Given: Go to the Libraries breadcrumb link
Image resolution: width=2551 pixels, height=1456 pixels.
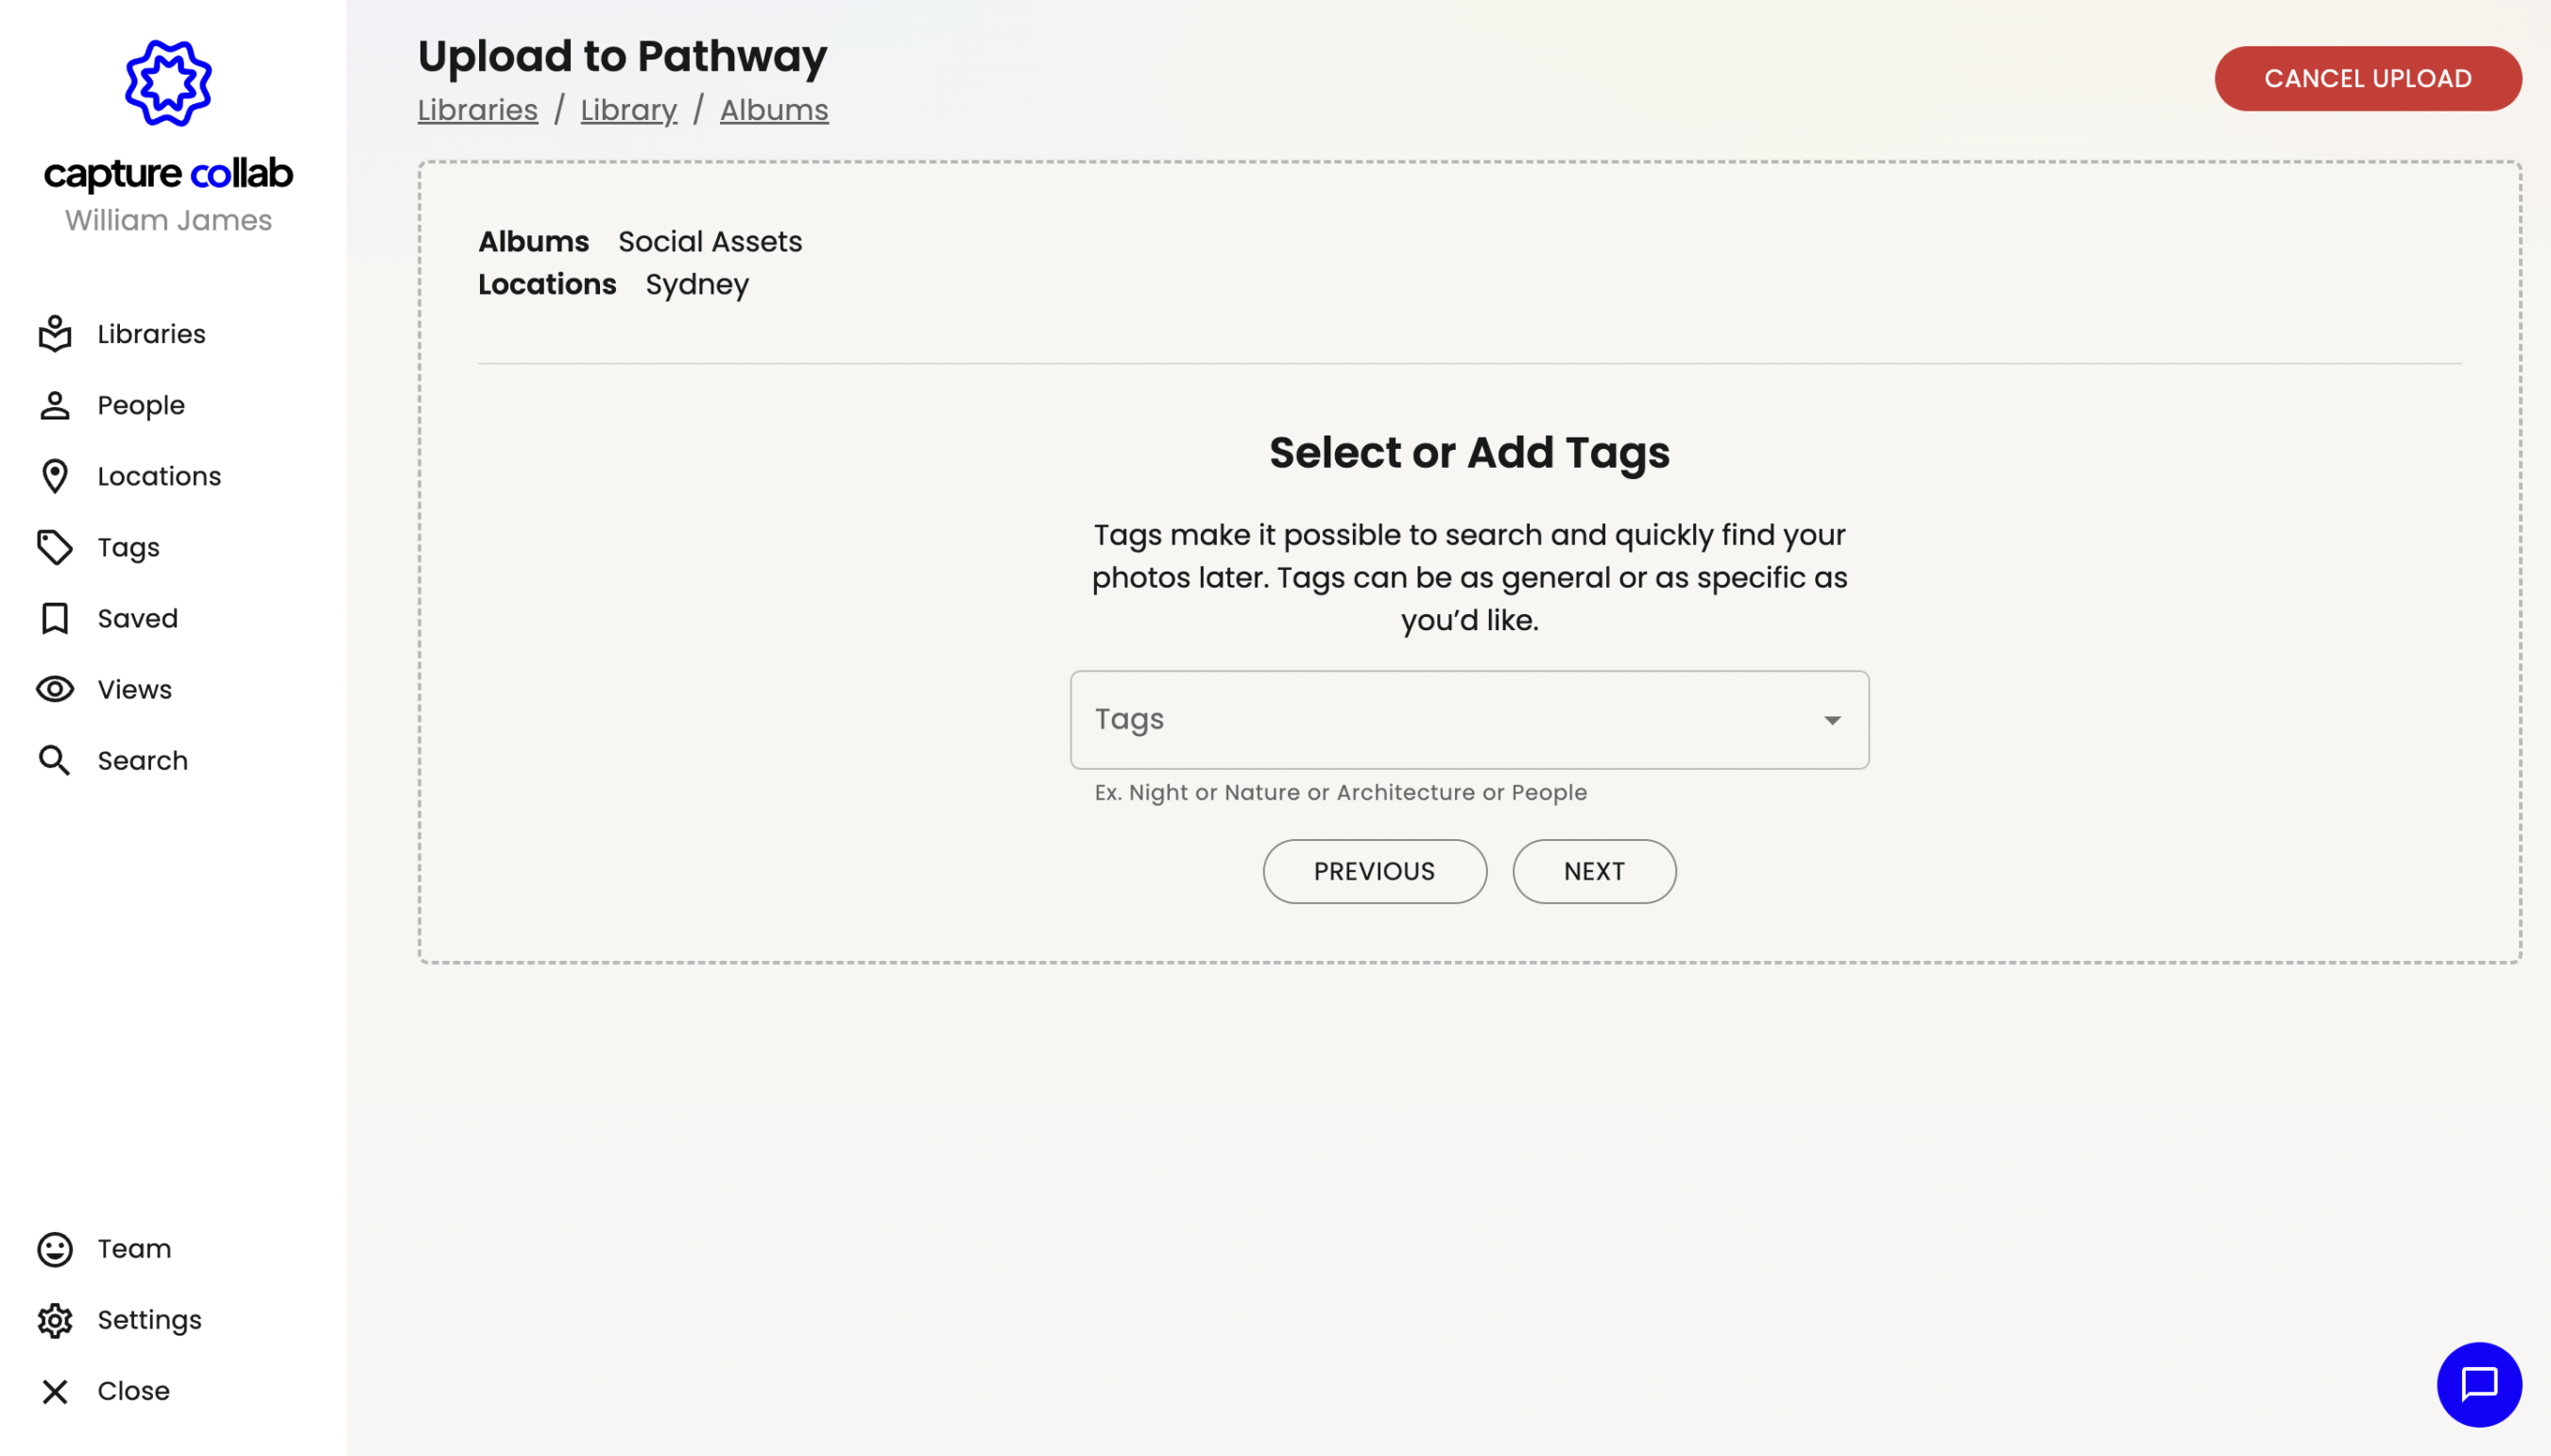Looking at the screenshot, I should point(477,110).
